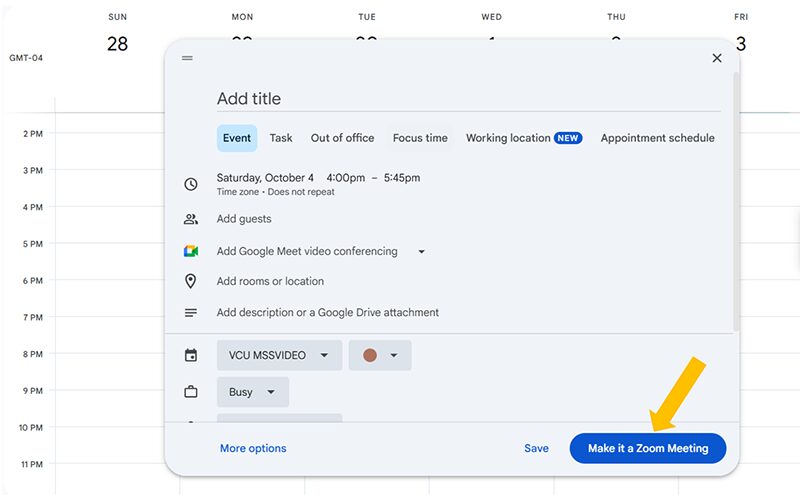Close the event creation dialog
This screenshot has width=800, height=500.
[x=716, y=58]
